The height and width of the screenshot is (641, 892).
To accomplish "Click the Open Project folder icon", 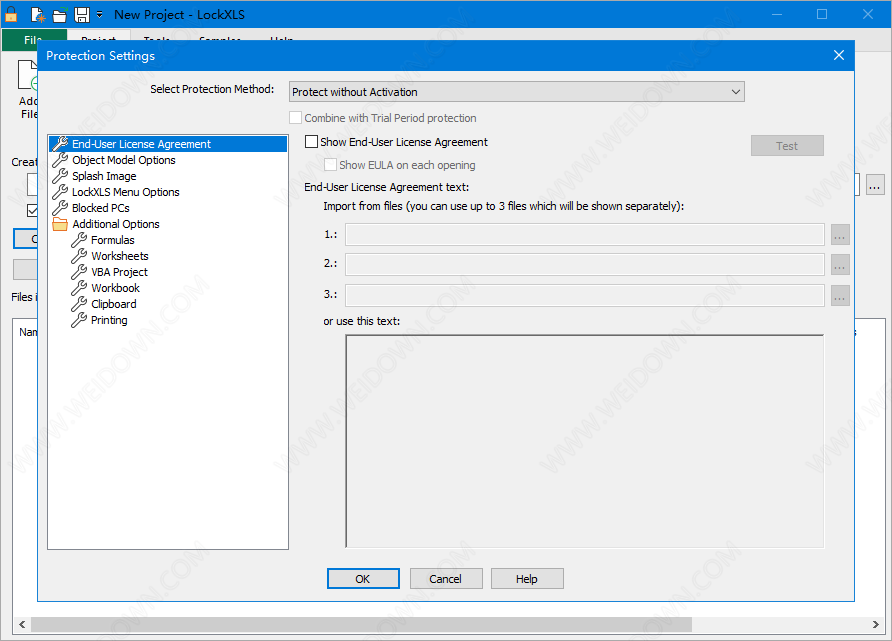I will point(60,15).
